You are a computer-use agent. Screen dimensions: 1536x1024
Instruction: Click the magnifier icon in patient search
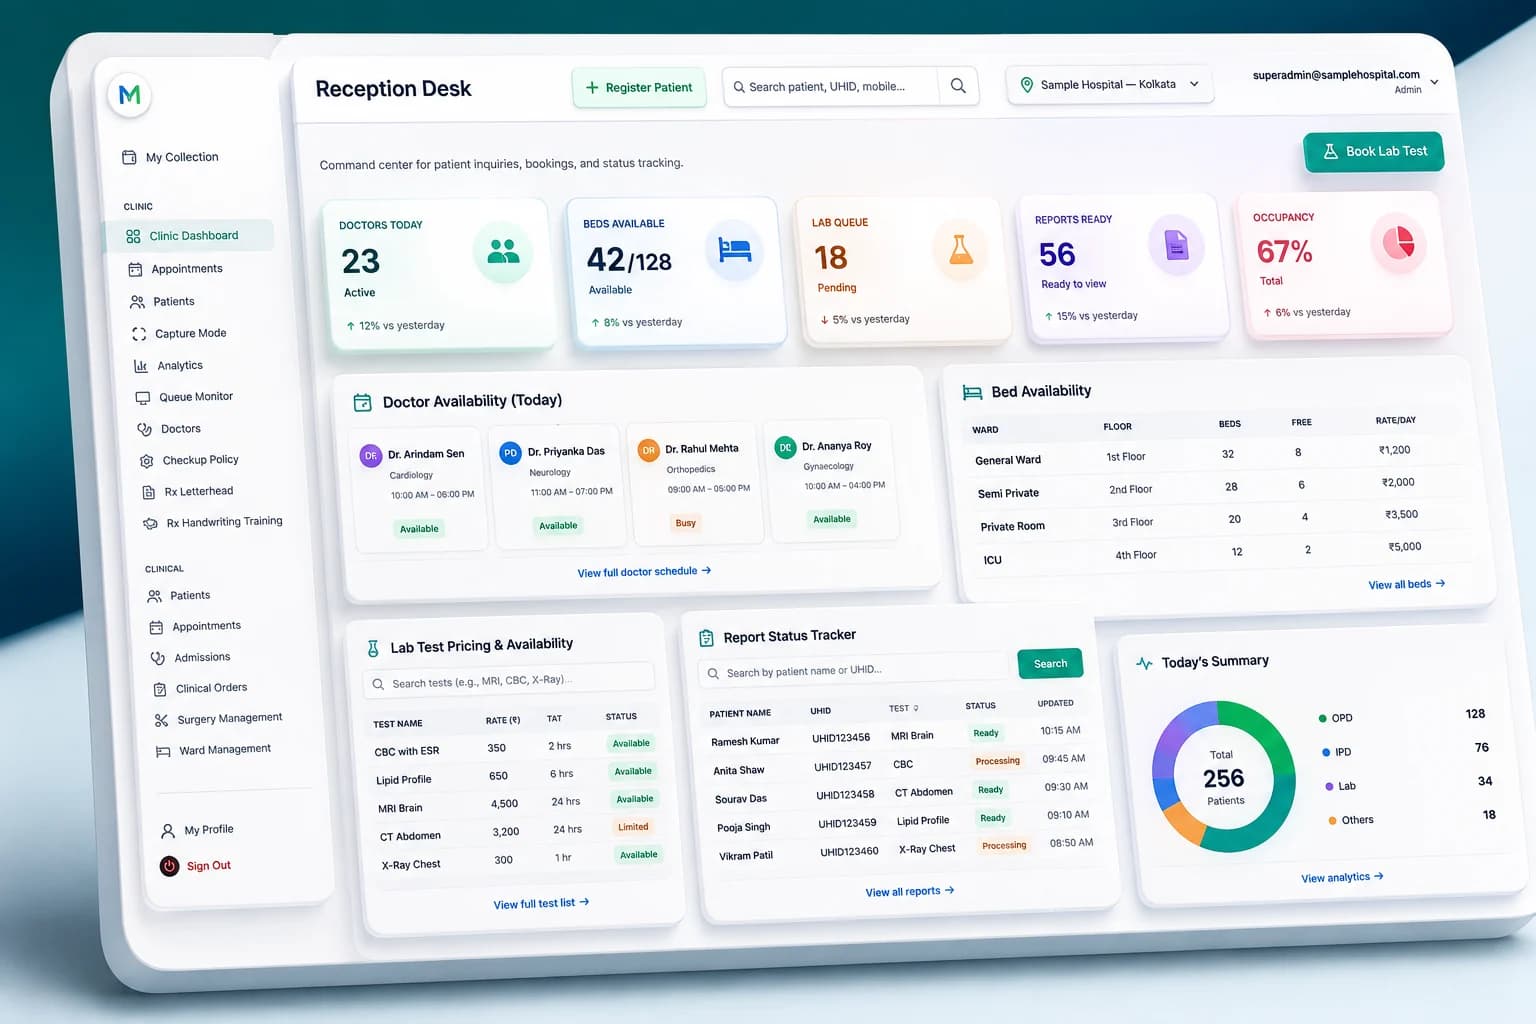958,86
